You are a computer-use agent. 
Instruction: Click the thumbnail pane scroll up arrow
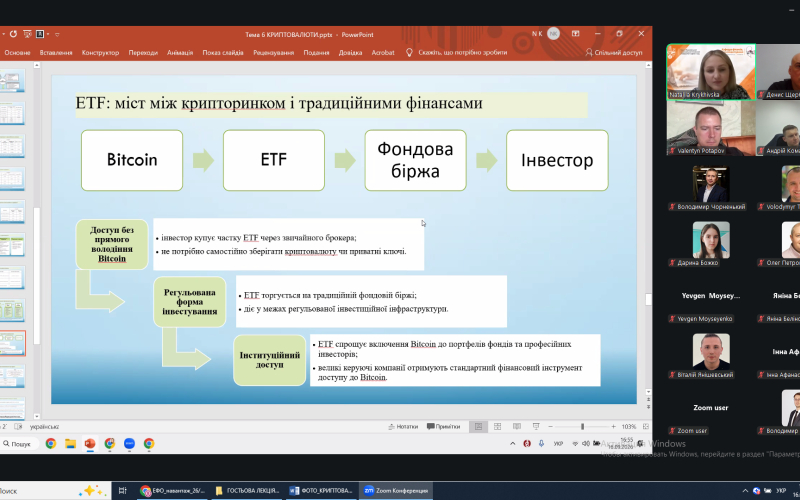[x=37, y=65]
